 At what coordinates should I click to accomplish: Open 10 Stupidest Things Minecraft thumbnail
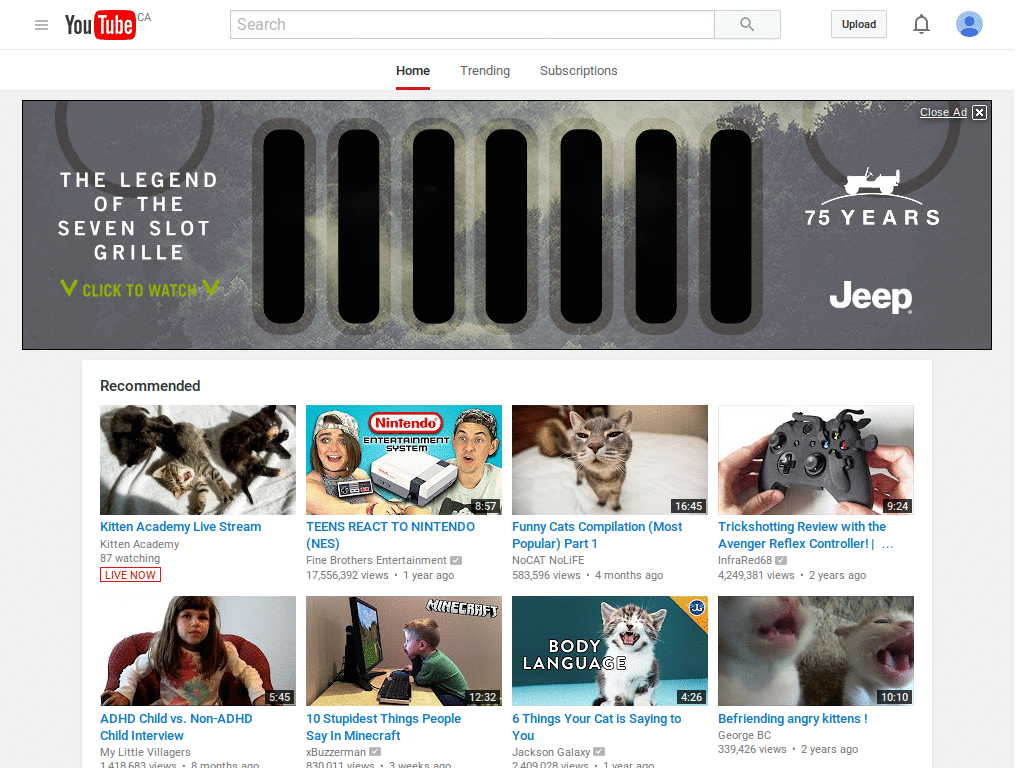click(404, 650)
